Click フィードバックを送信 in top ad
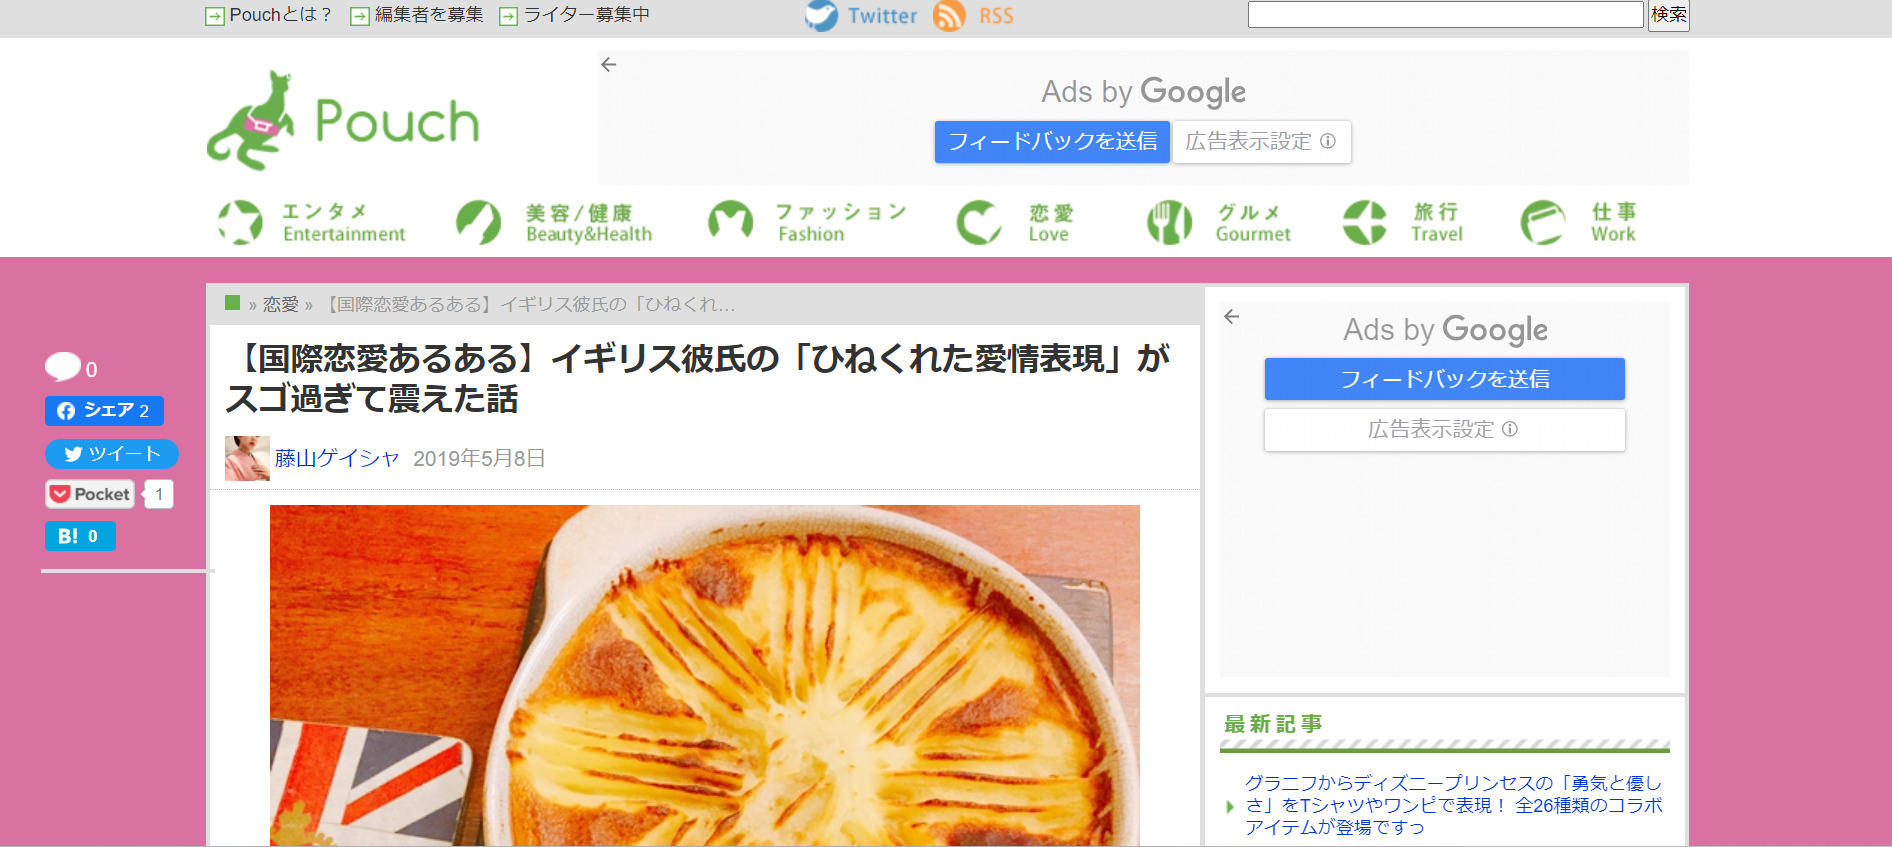This screenshot has height=847, width=1892. coord(1052,142)
